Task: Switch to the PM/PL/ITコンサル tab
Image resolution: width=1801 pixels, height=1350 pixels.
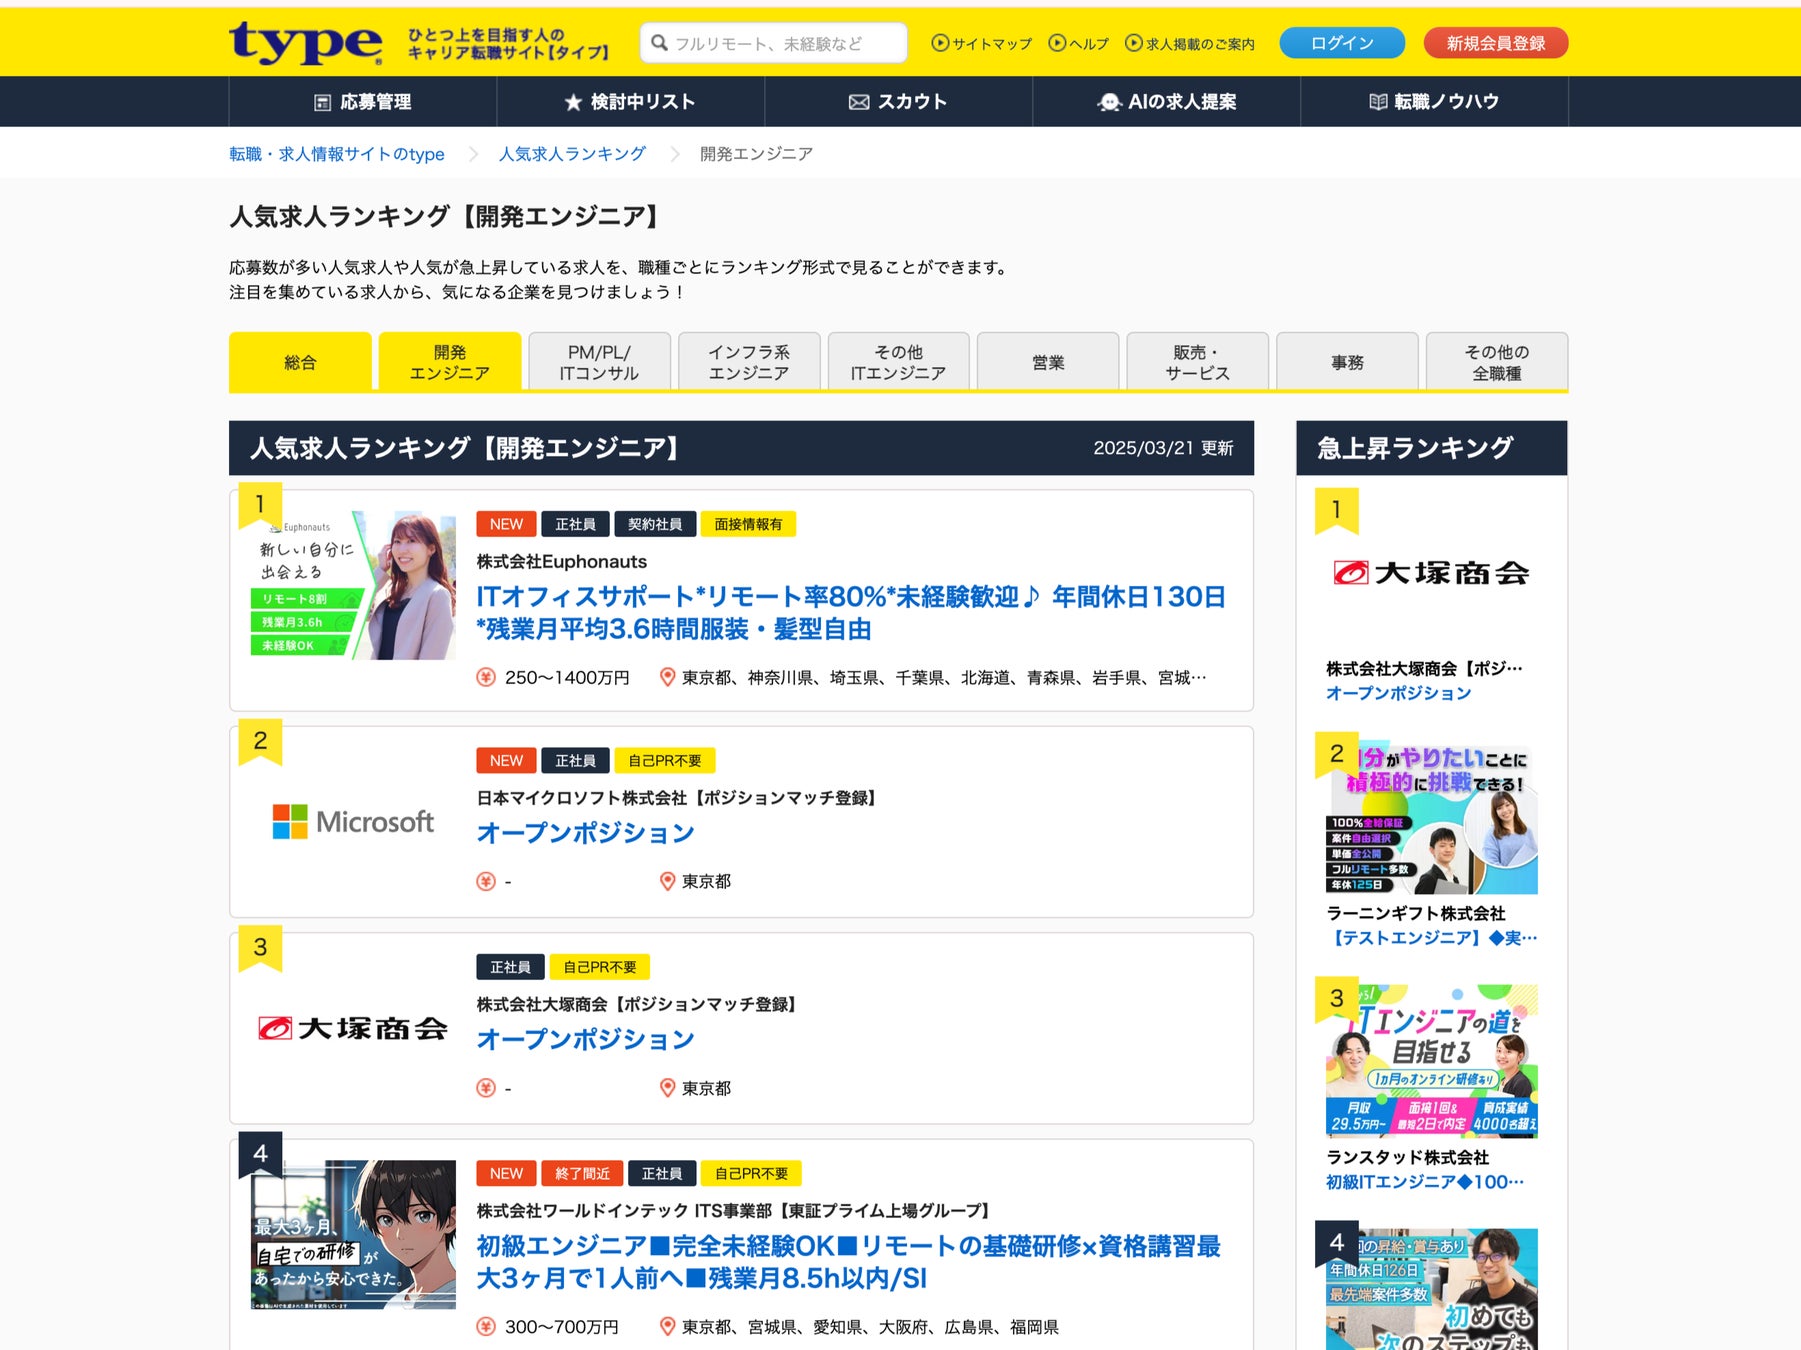Action: (599, 362)
